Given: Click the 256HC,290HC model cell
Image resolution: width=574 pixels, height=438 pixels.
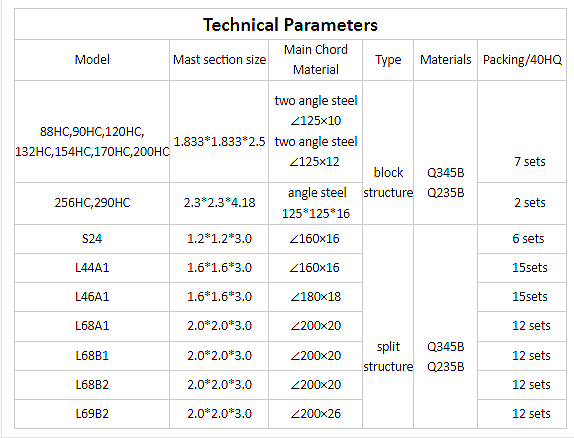Looking at the screenshot, I should pos(92,203).
